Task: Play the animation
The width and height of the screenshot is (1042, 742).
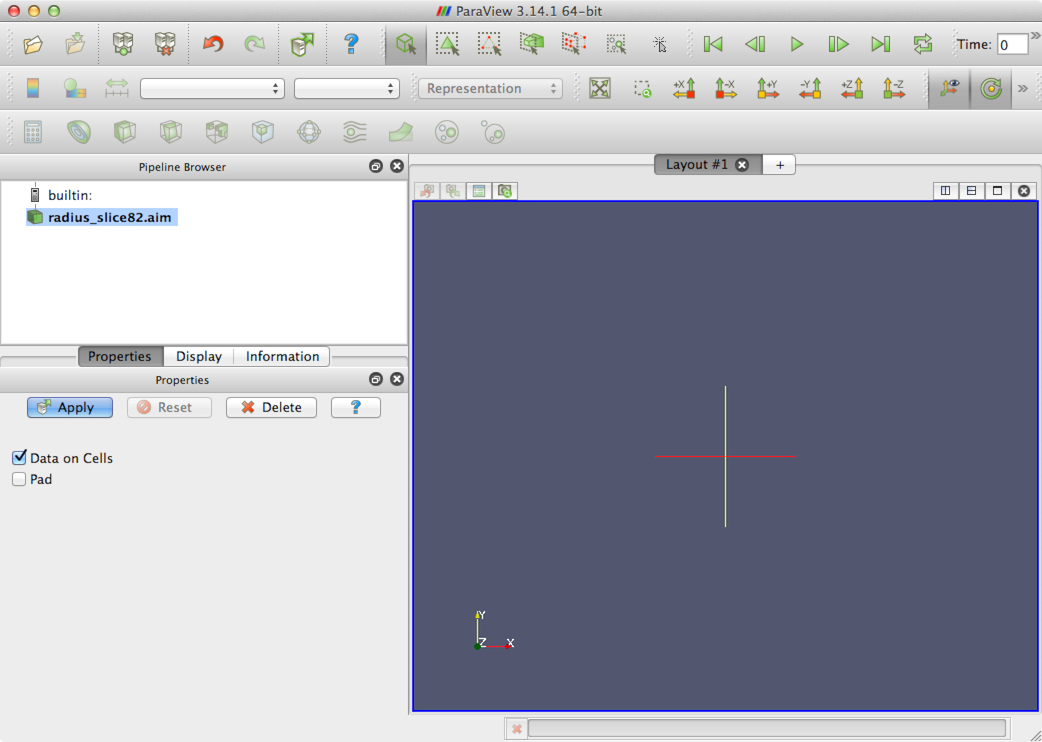Action: [797, 45]
